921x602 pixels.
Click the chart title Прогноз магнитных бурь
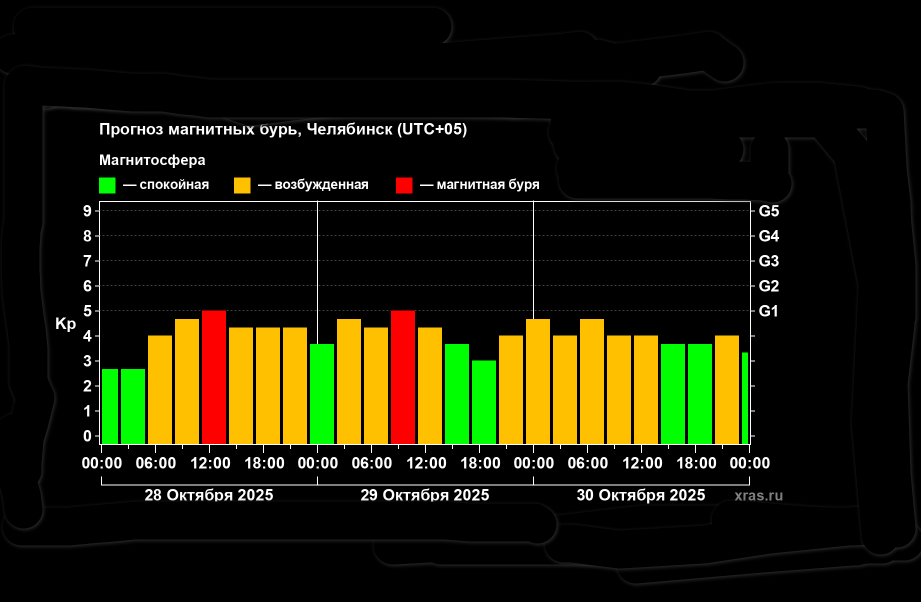[x=283, y=130]
